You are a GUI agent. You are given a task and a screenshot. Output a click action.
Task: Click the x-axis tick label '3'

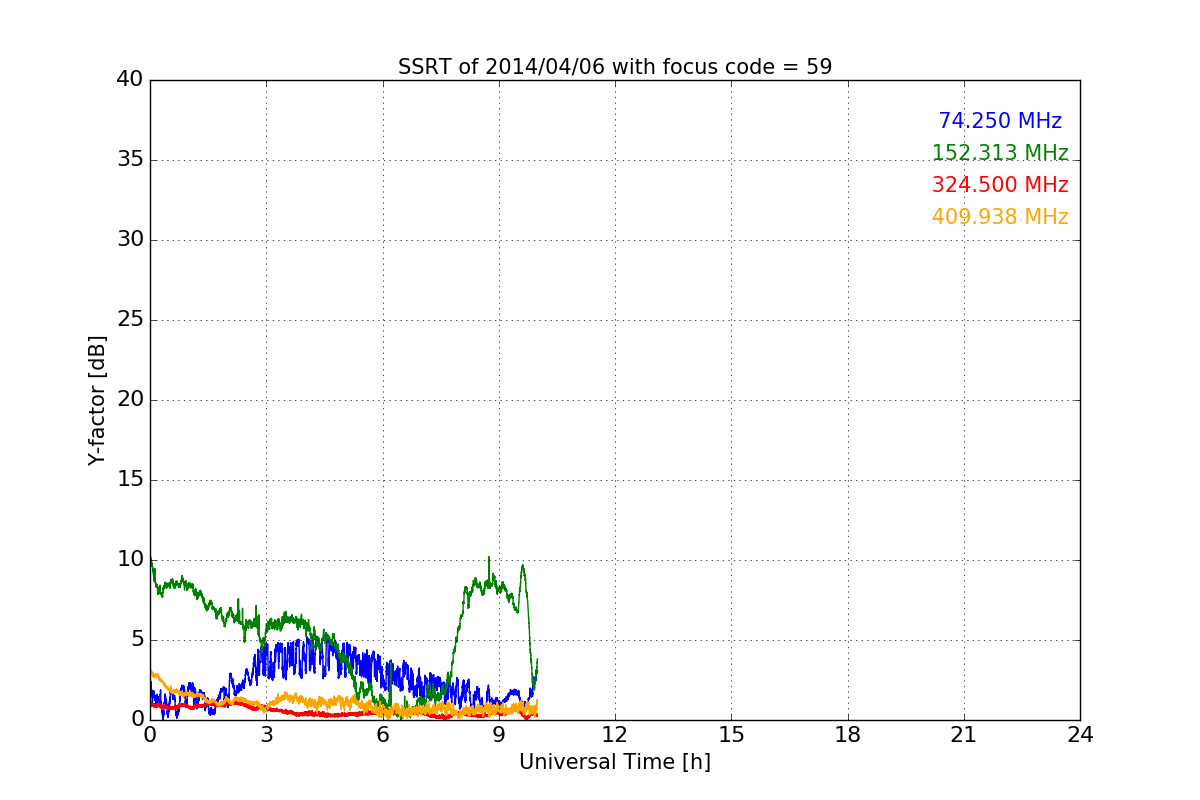tap(266, 734)
